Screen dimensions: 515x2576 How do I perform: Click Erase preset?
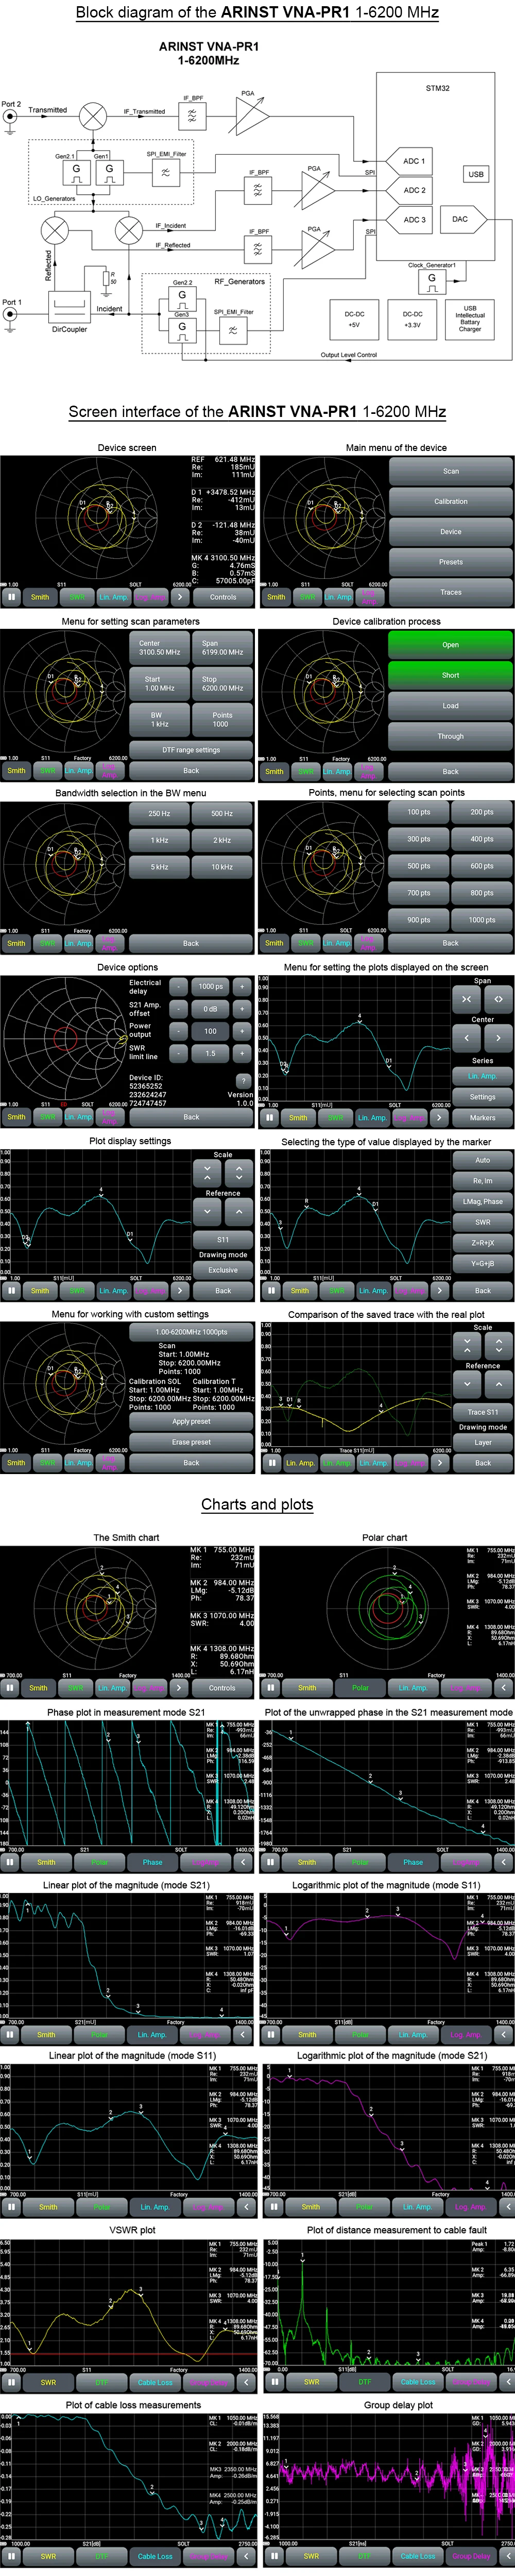(x=191, y=1442)
